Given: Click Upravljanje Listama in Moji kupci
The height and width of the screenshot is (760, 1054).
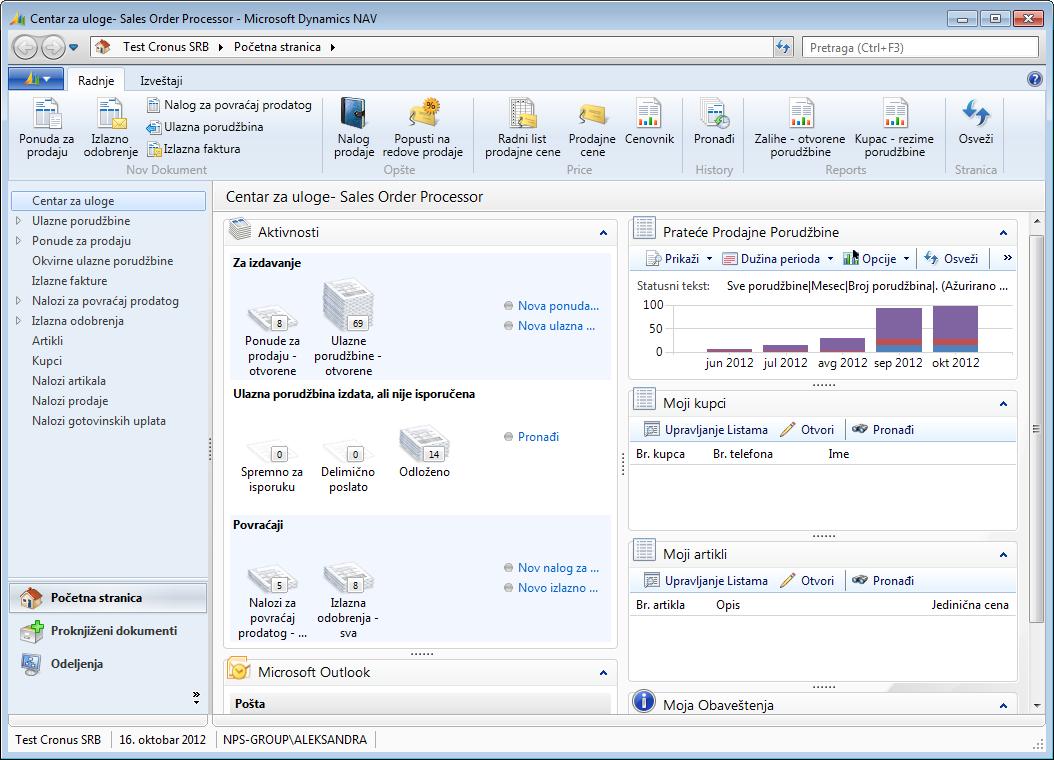Looking at the screenshot, I should [x=706, y=430].
